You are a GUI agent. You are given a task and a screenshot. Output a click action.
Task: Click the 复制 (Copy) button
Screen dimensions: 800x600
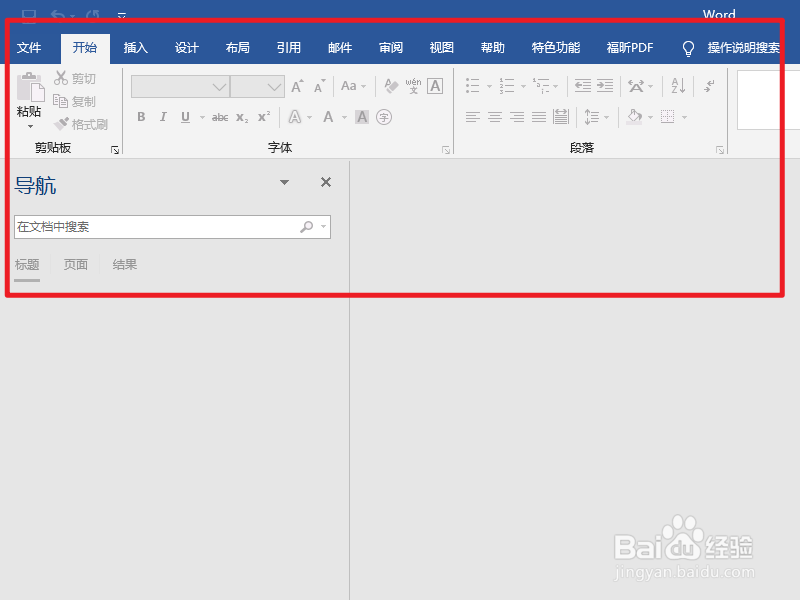tap(75, 102)
